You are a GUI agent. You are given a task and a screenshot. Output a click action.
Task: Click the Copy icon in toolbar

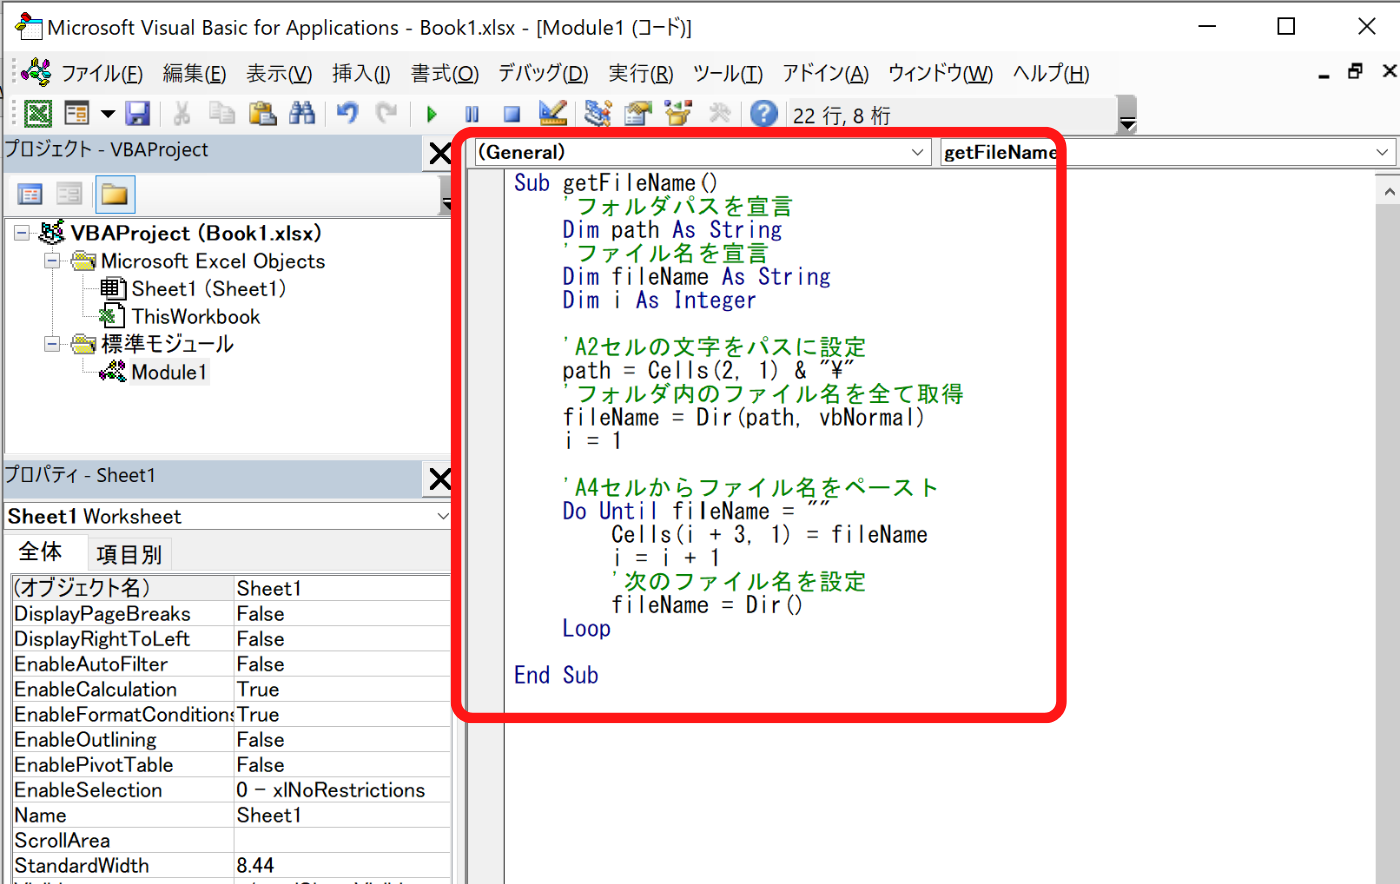coord(221,114)
